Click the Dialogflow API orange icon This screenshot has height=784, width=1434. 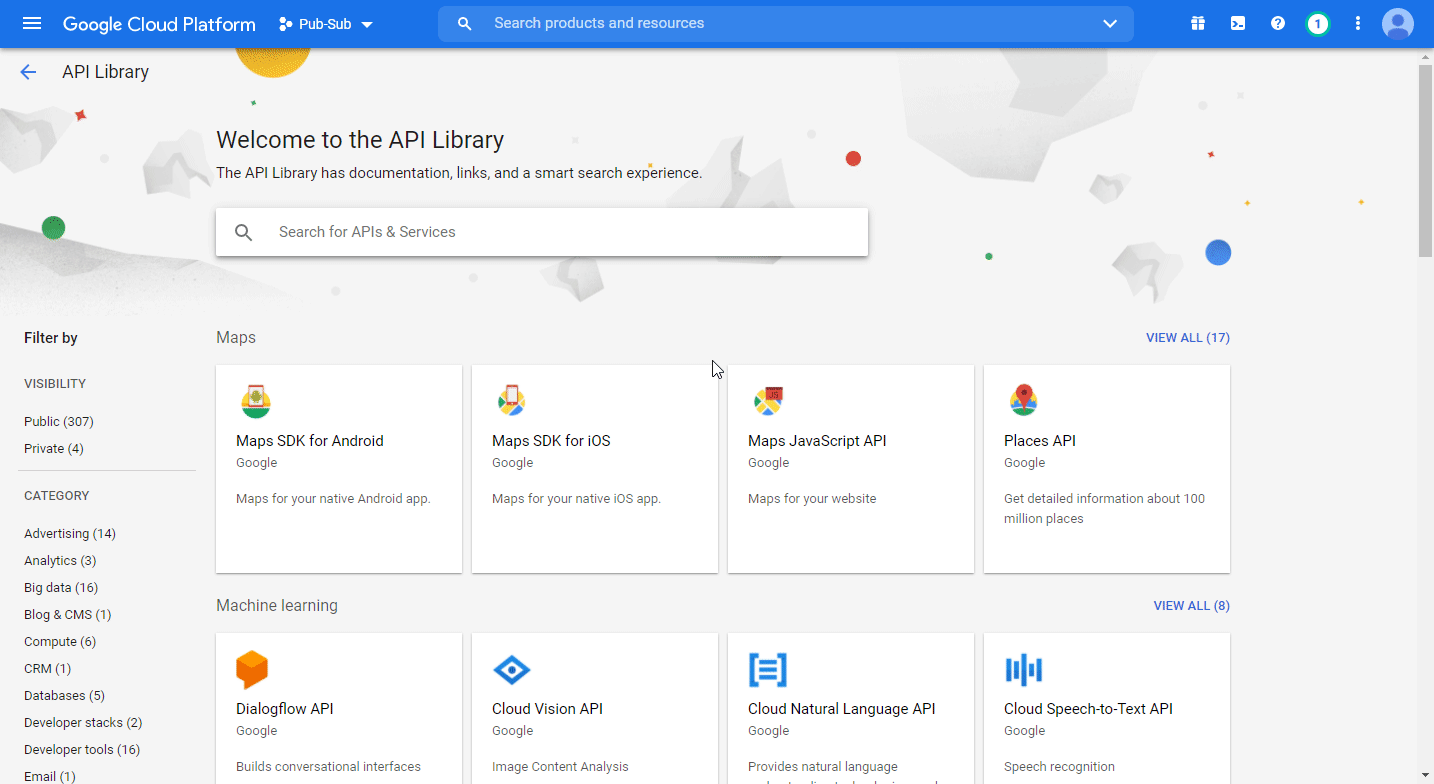[x=252, y=669]
